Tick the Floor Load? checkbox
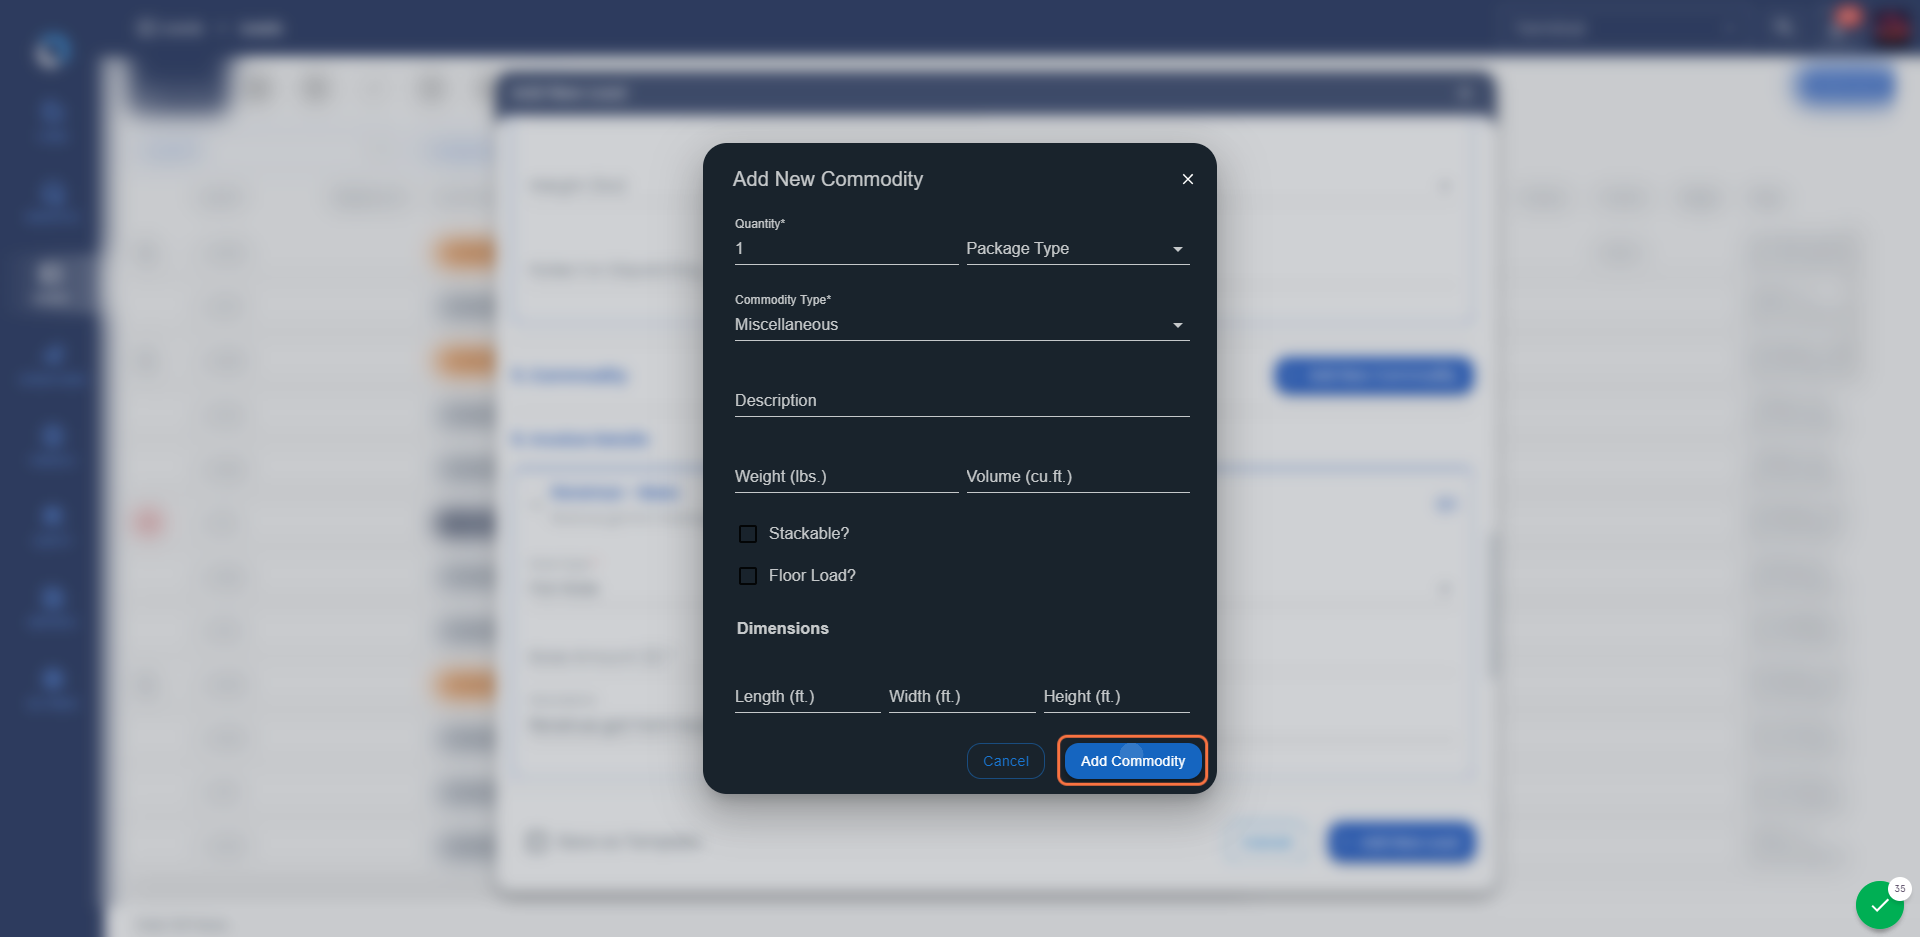The height and width of the screenshot is (937, 1920). pos(748,576)
